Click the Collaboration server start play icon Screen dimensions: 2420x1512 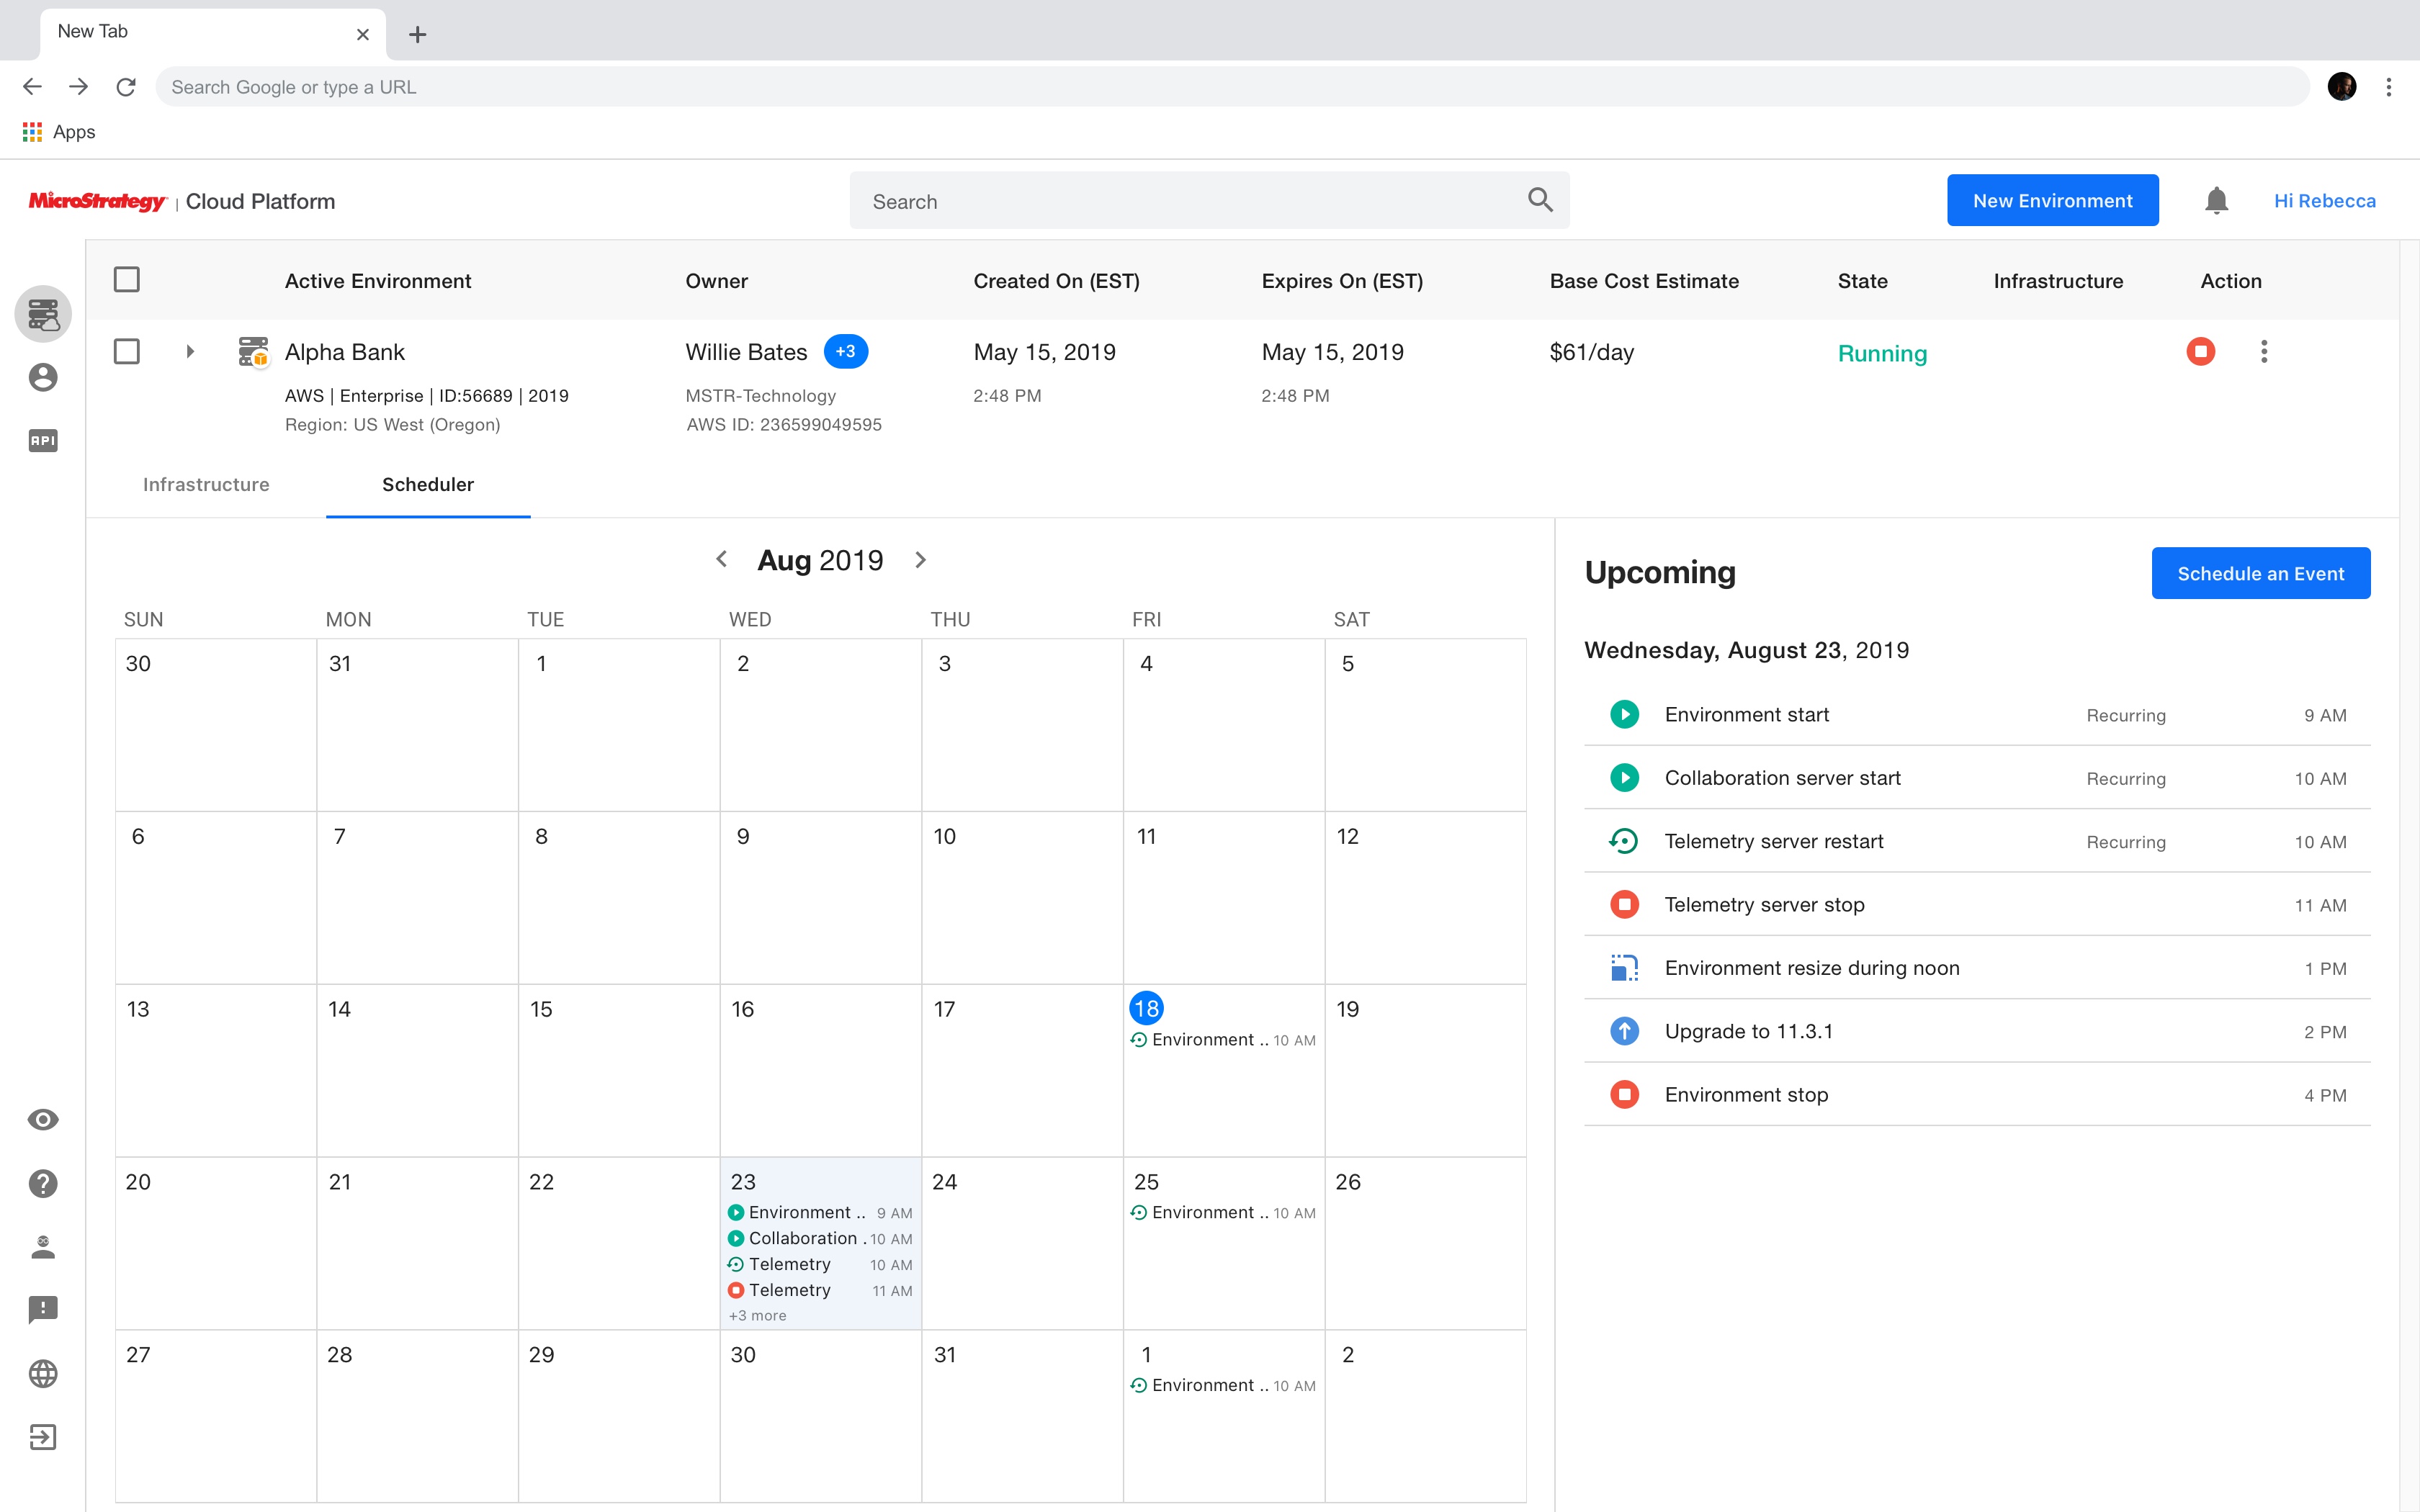1624,777
